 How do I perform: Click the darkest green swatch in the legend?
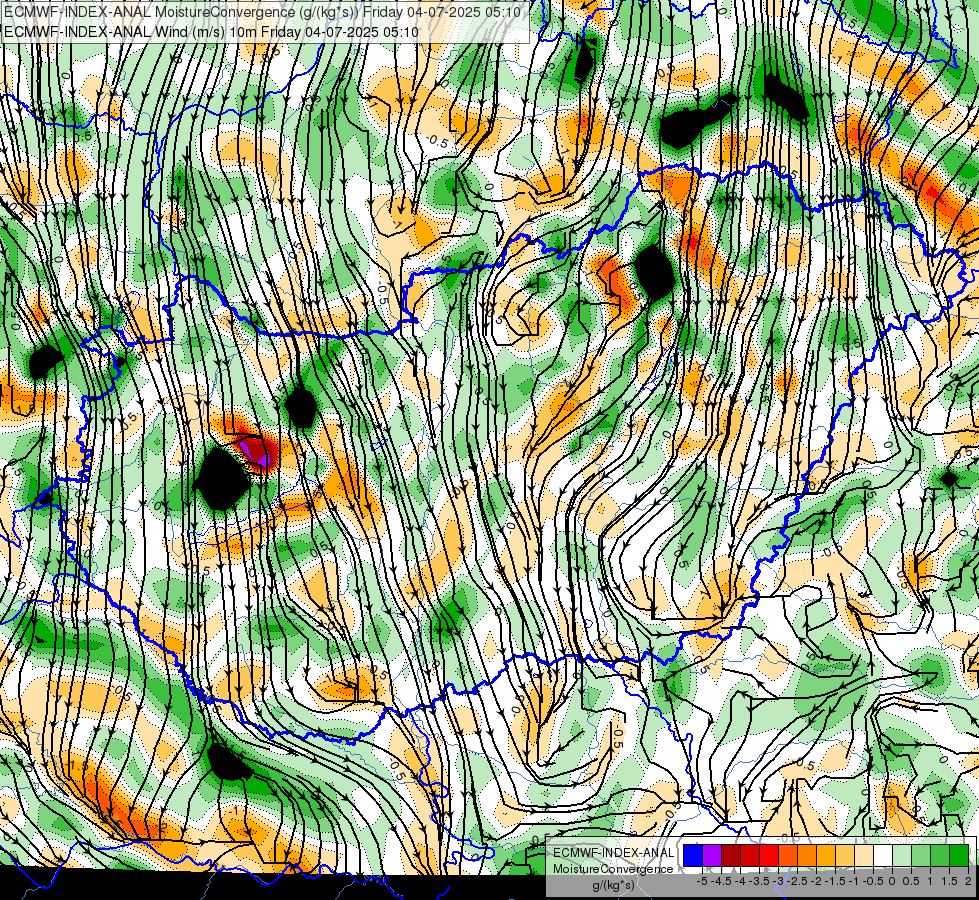coord(959,855)
